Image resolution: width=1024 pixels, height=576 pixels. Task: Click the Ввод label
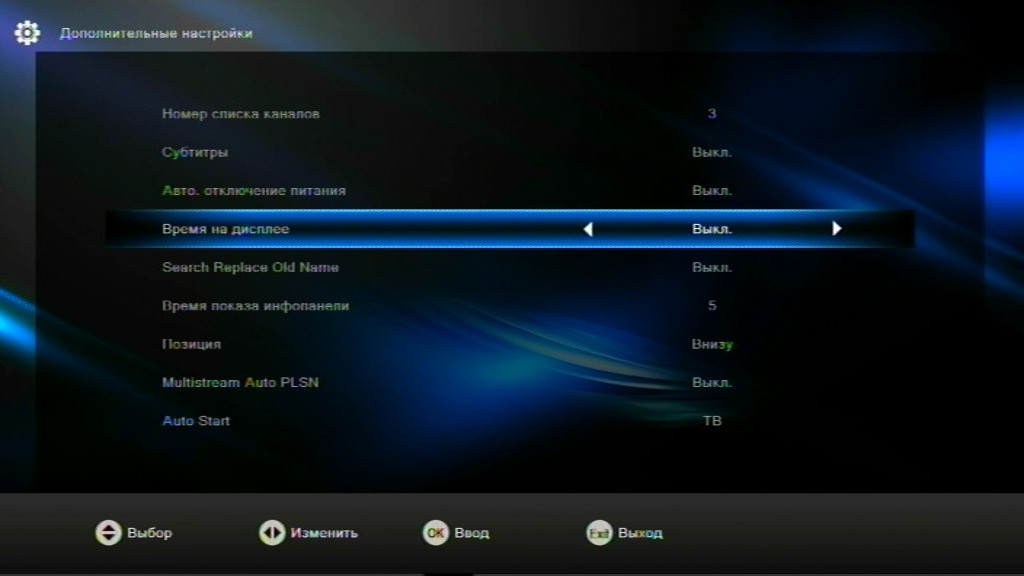[x=472, y=533]
